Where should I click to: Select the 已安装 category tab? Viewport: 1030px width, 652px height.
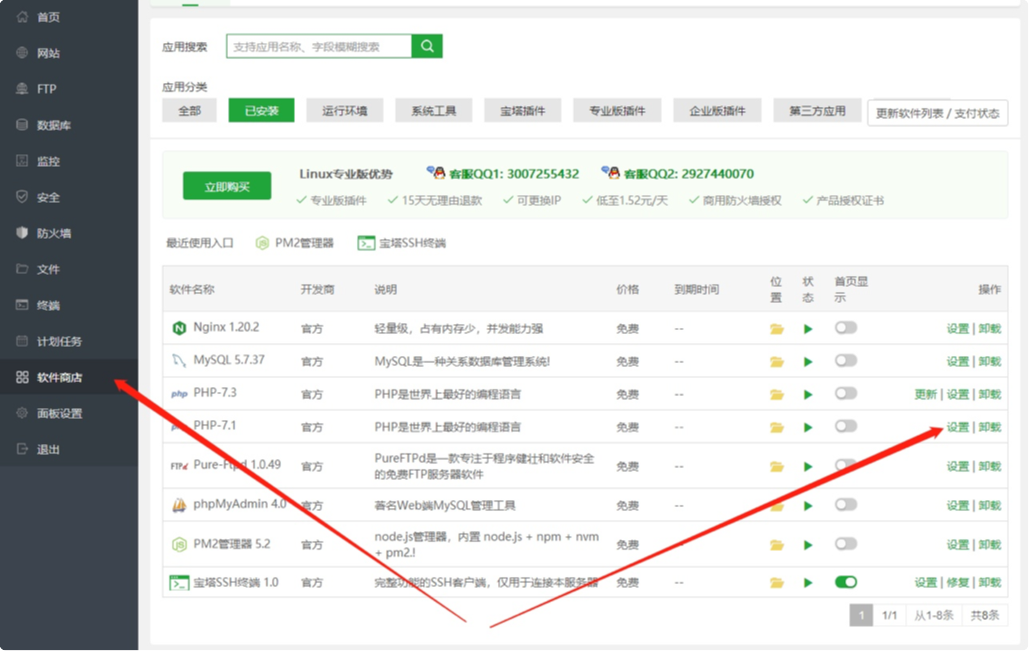(x=261, y=110)
